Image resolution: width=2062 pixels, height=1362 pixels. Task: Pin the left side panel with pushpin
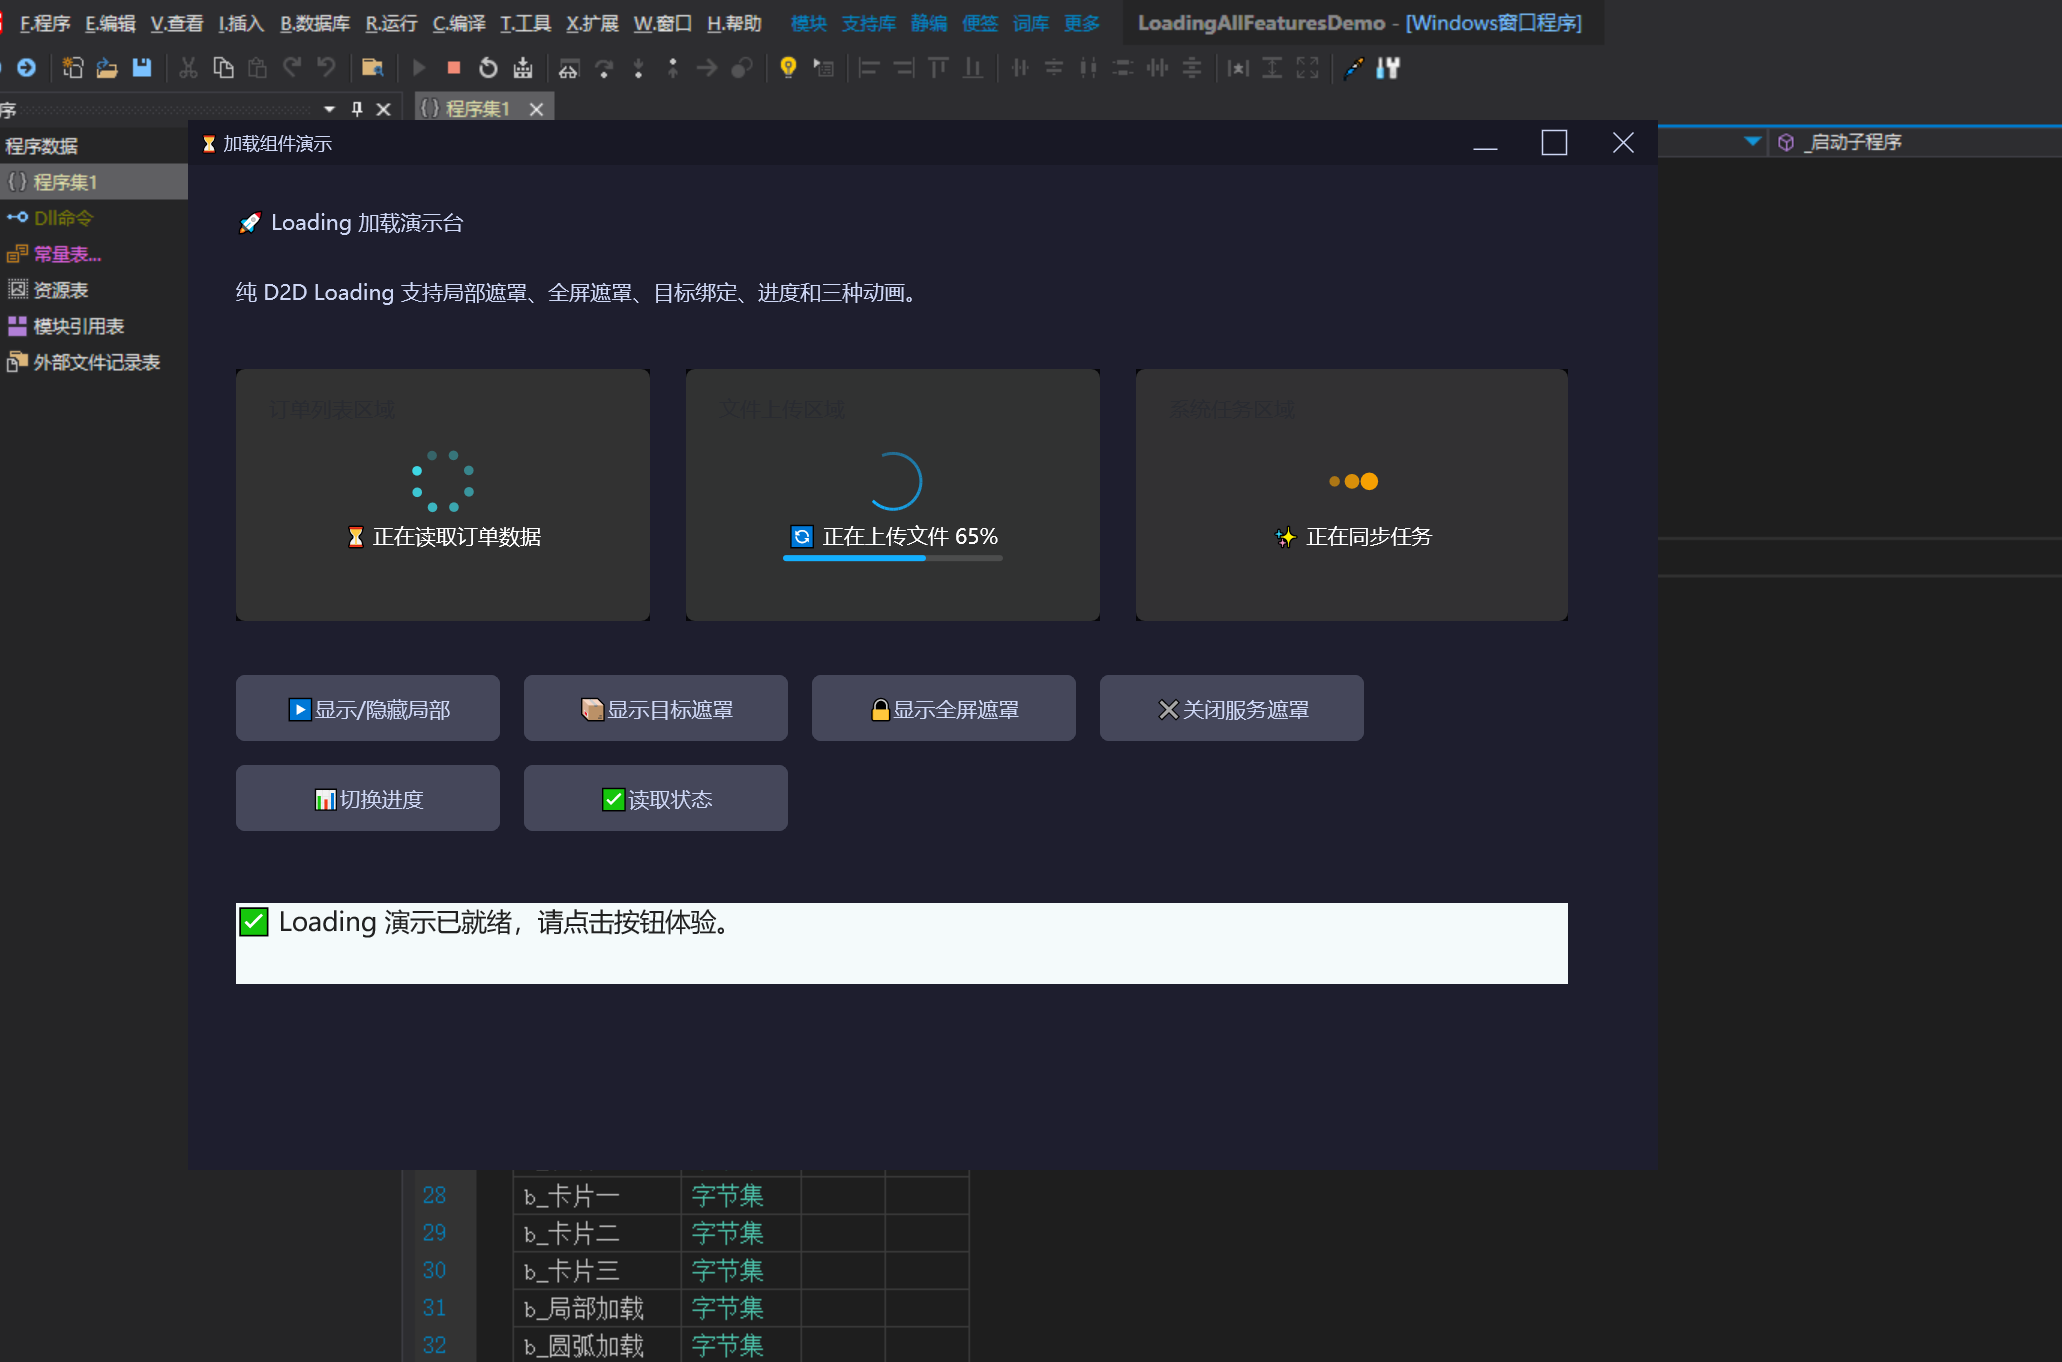(357, 109)
